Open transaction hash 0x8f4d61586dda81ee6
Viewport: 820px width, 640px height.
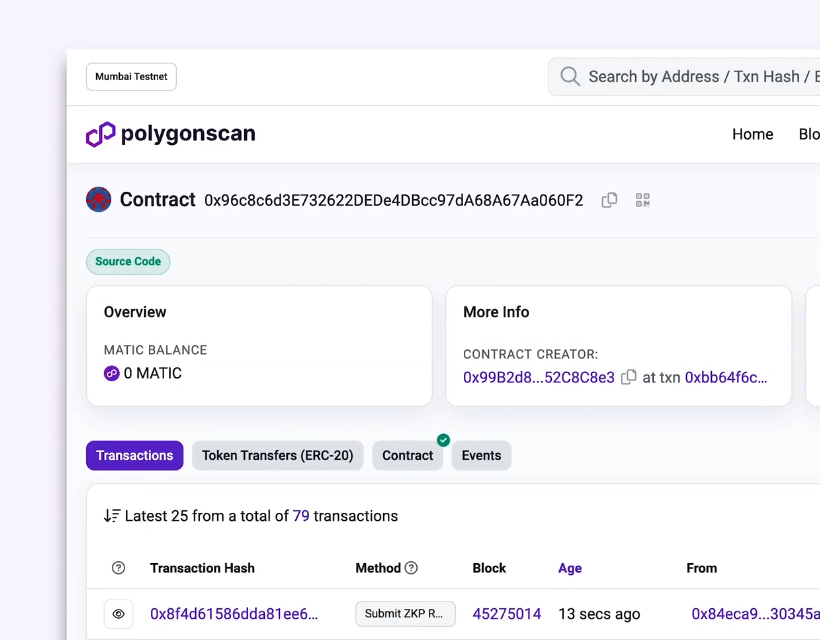[234, 614]
